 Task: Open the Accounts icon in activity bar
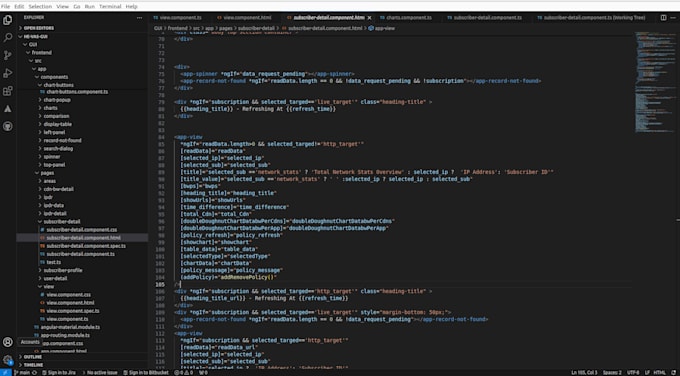pos(7,342)
